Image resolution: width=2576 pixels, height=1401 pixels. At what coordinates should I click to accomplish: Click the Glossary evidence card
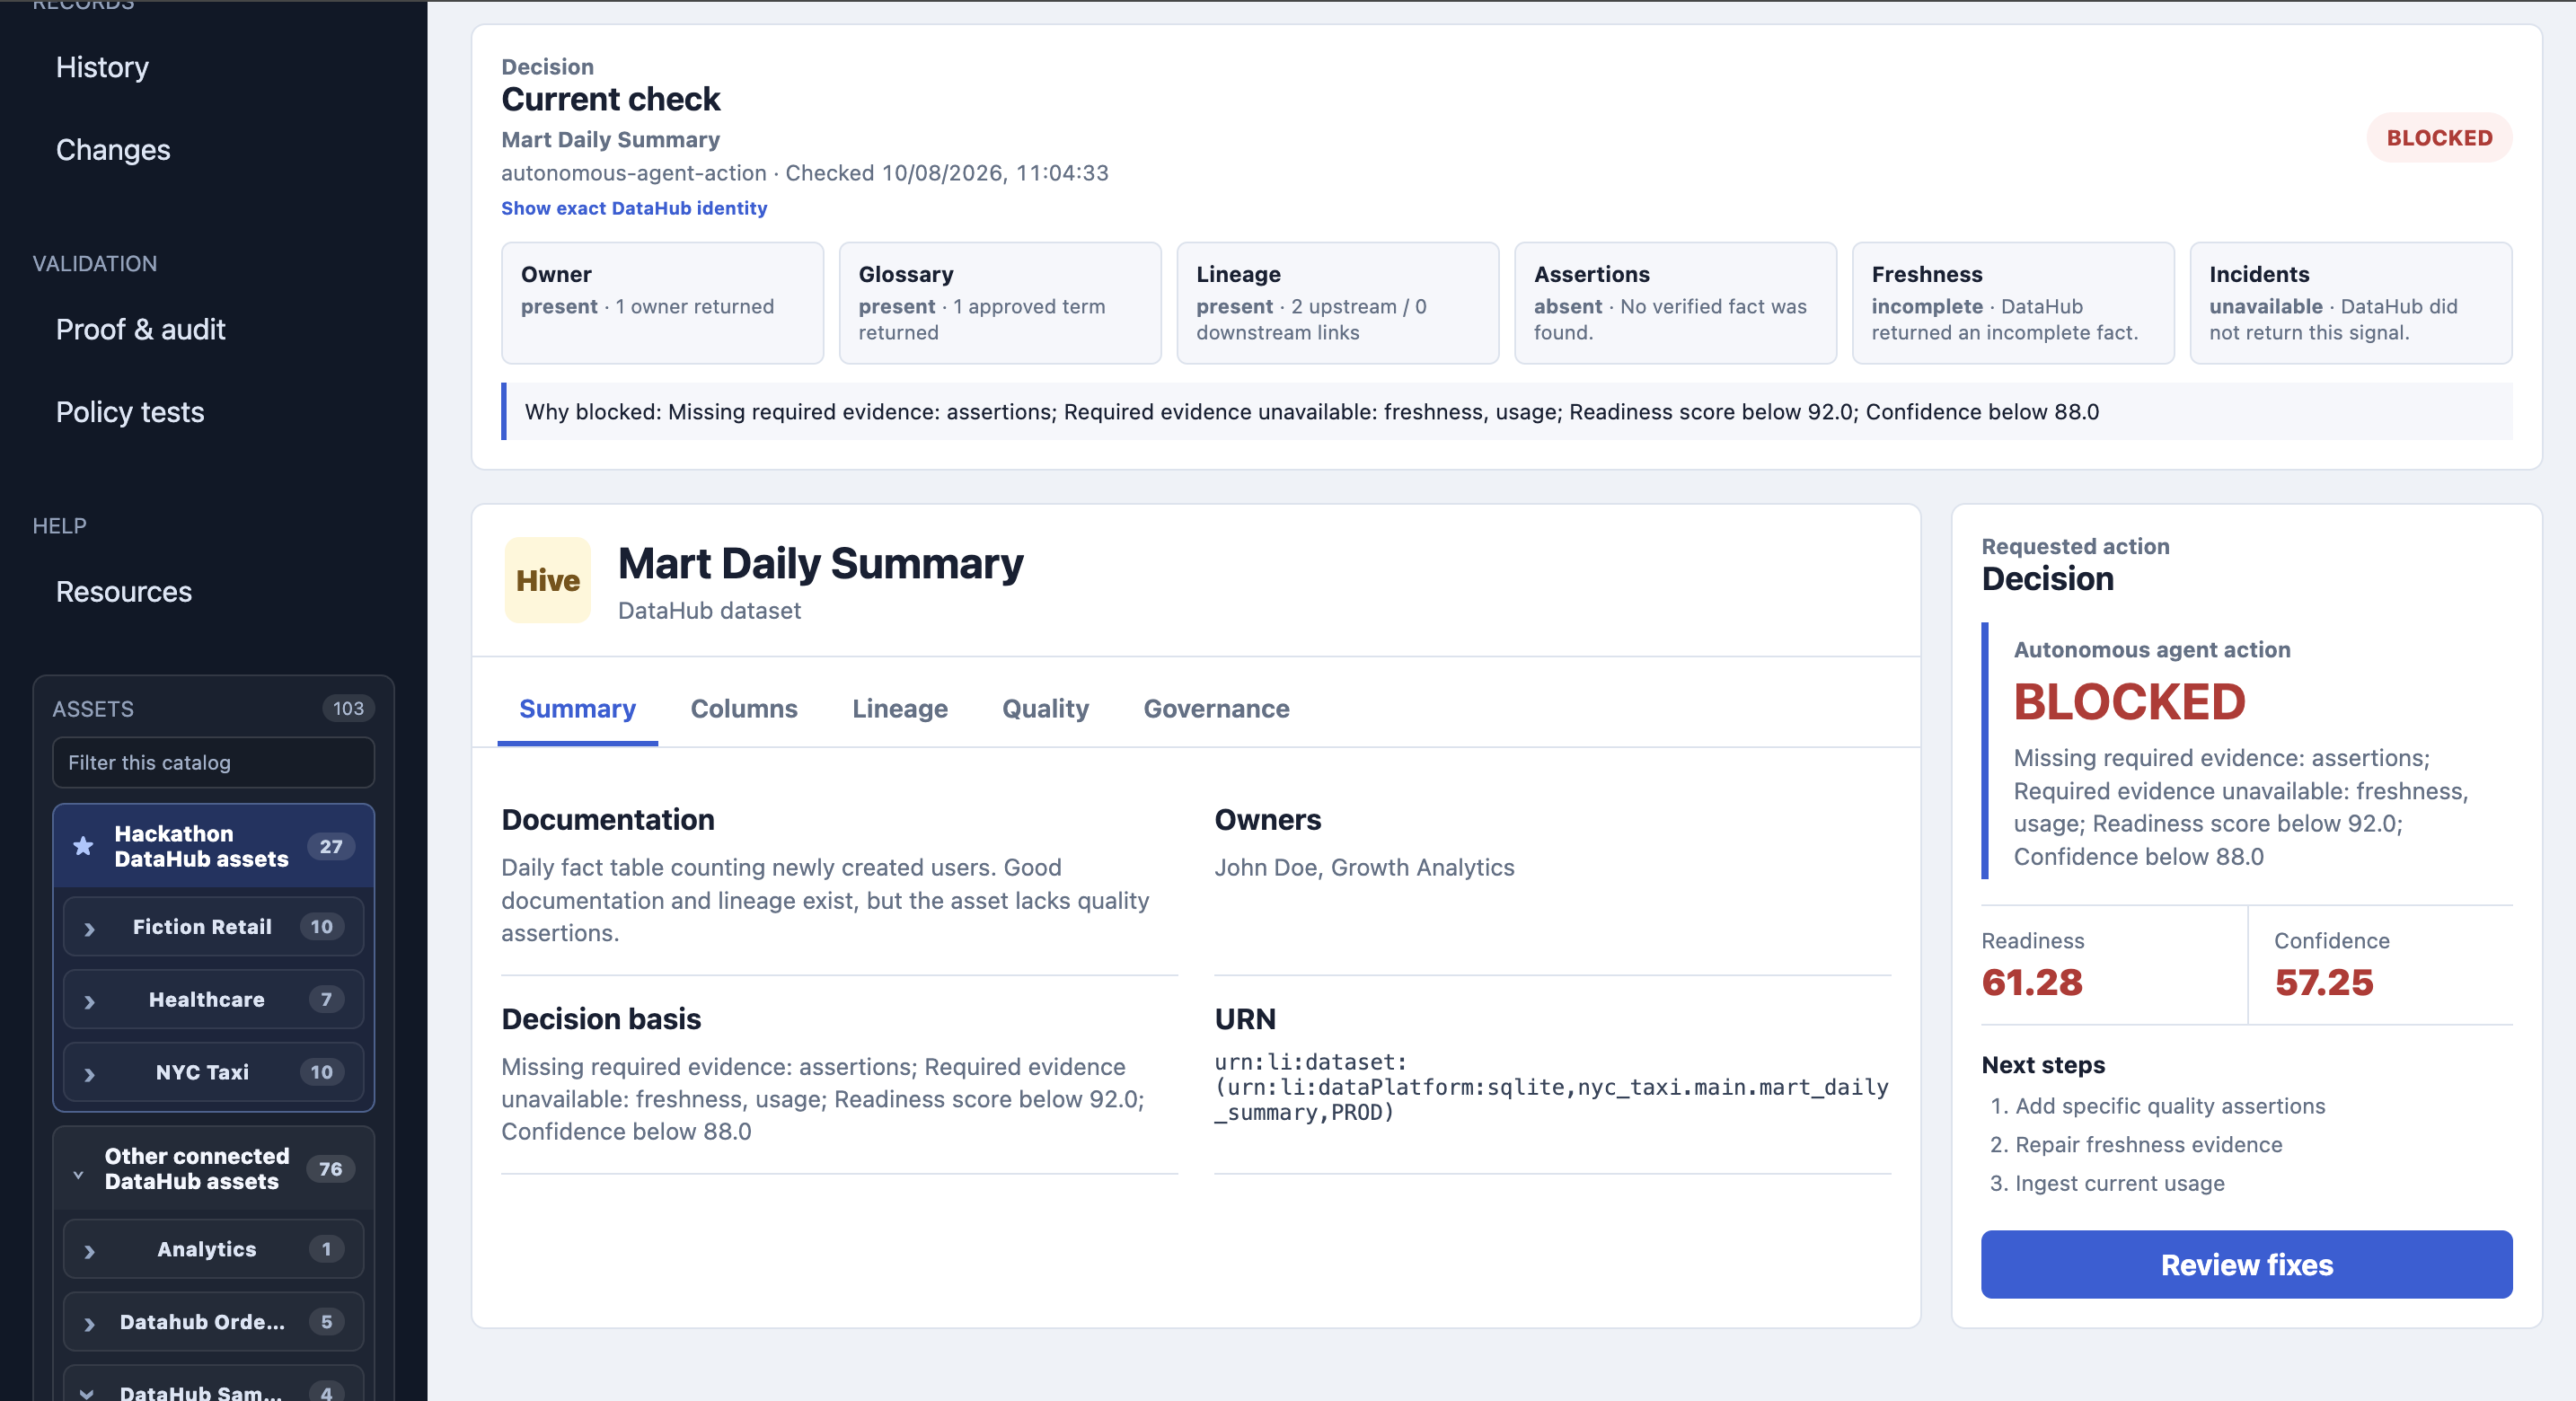pos(1000,303)
